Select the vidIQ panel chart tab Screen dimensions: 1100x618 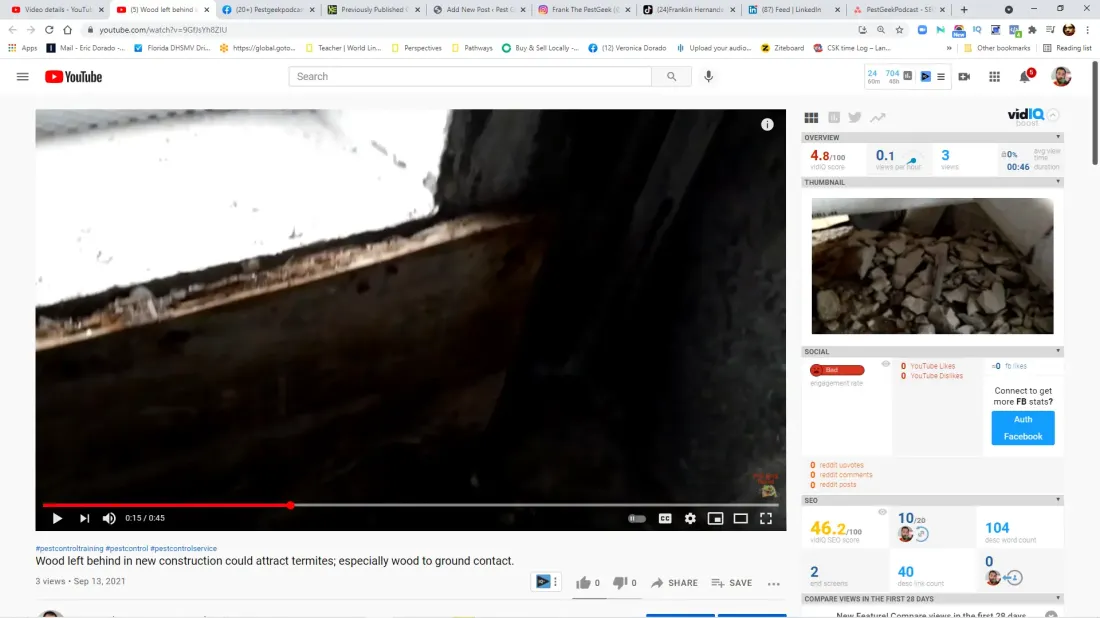tap(834, 117)
